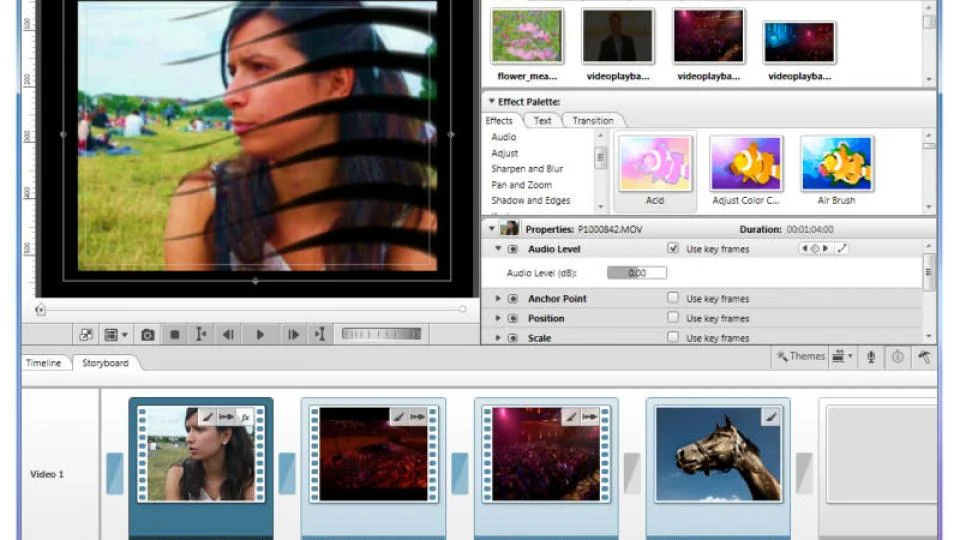Viewport: 960px width, 540px height.
Task: Expand the Scale property
Action: click(x=498, y=338)
